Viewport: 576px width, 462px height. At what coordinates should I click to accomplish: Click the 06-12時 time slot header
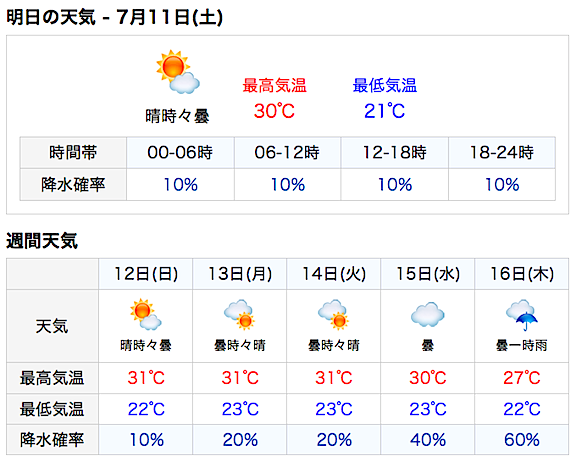coord(288,152)
